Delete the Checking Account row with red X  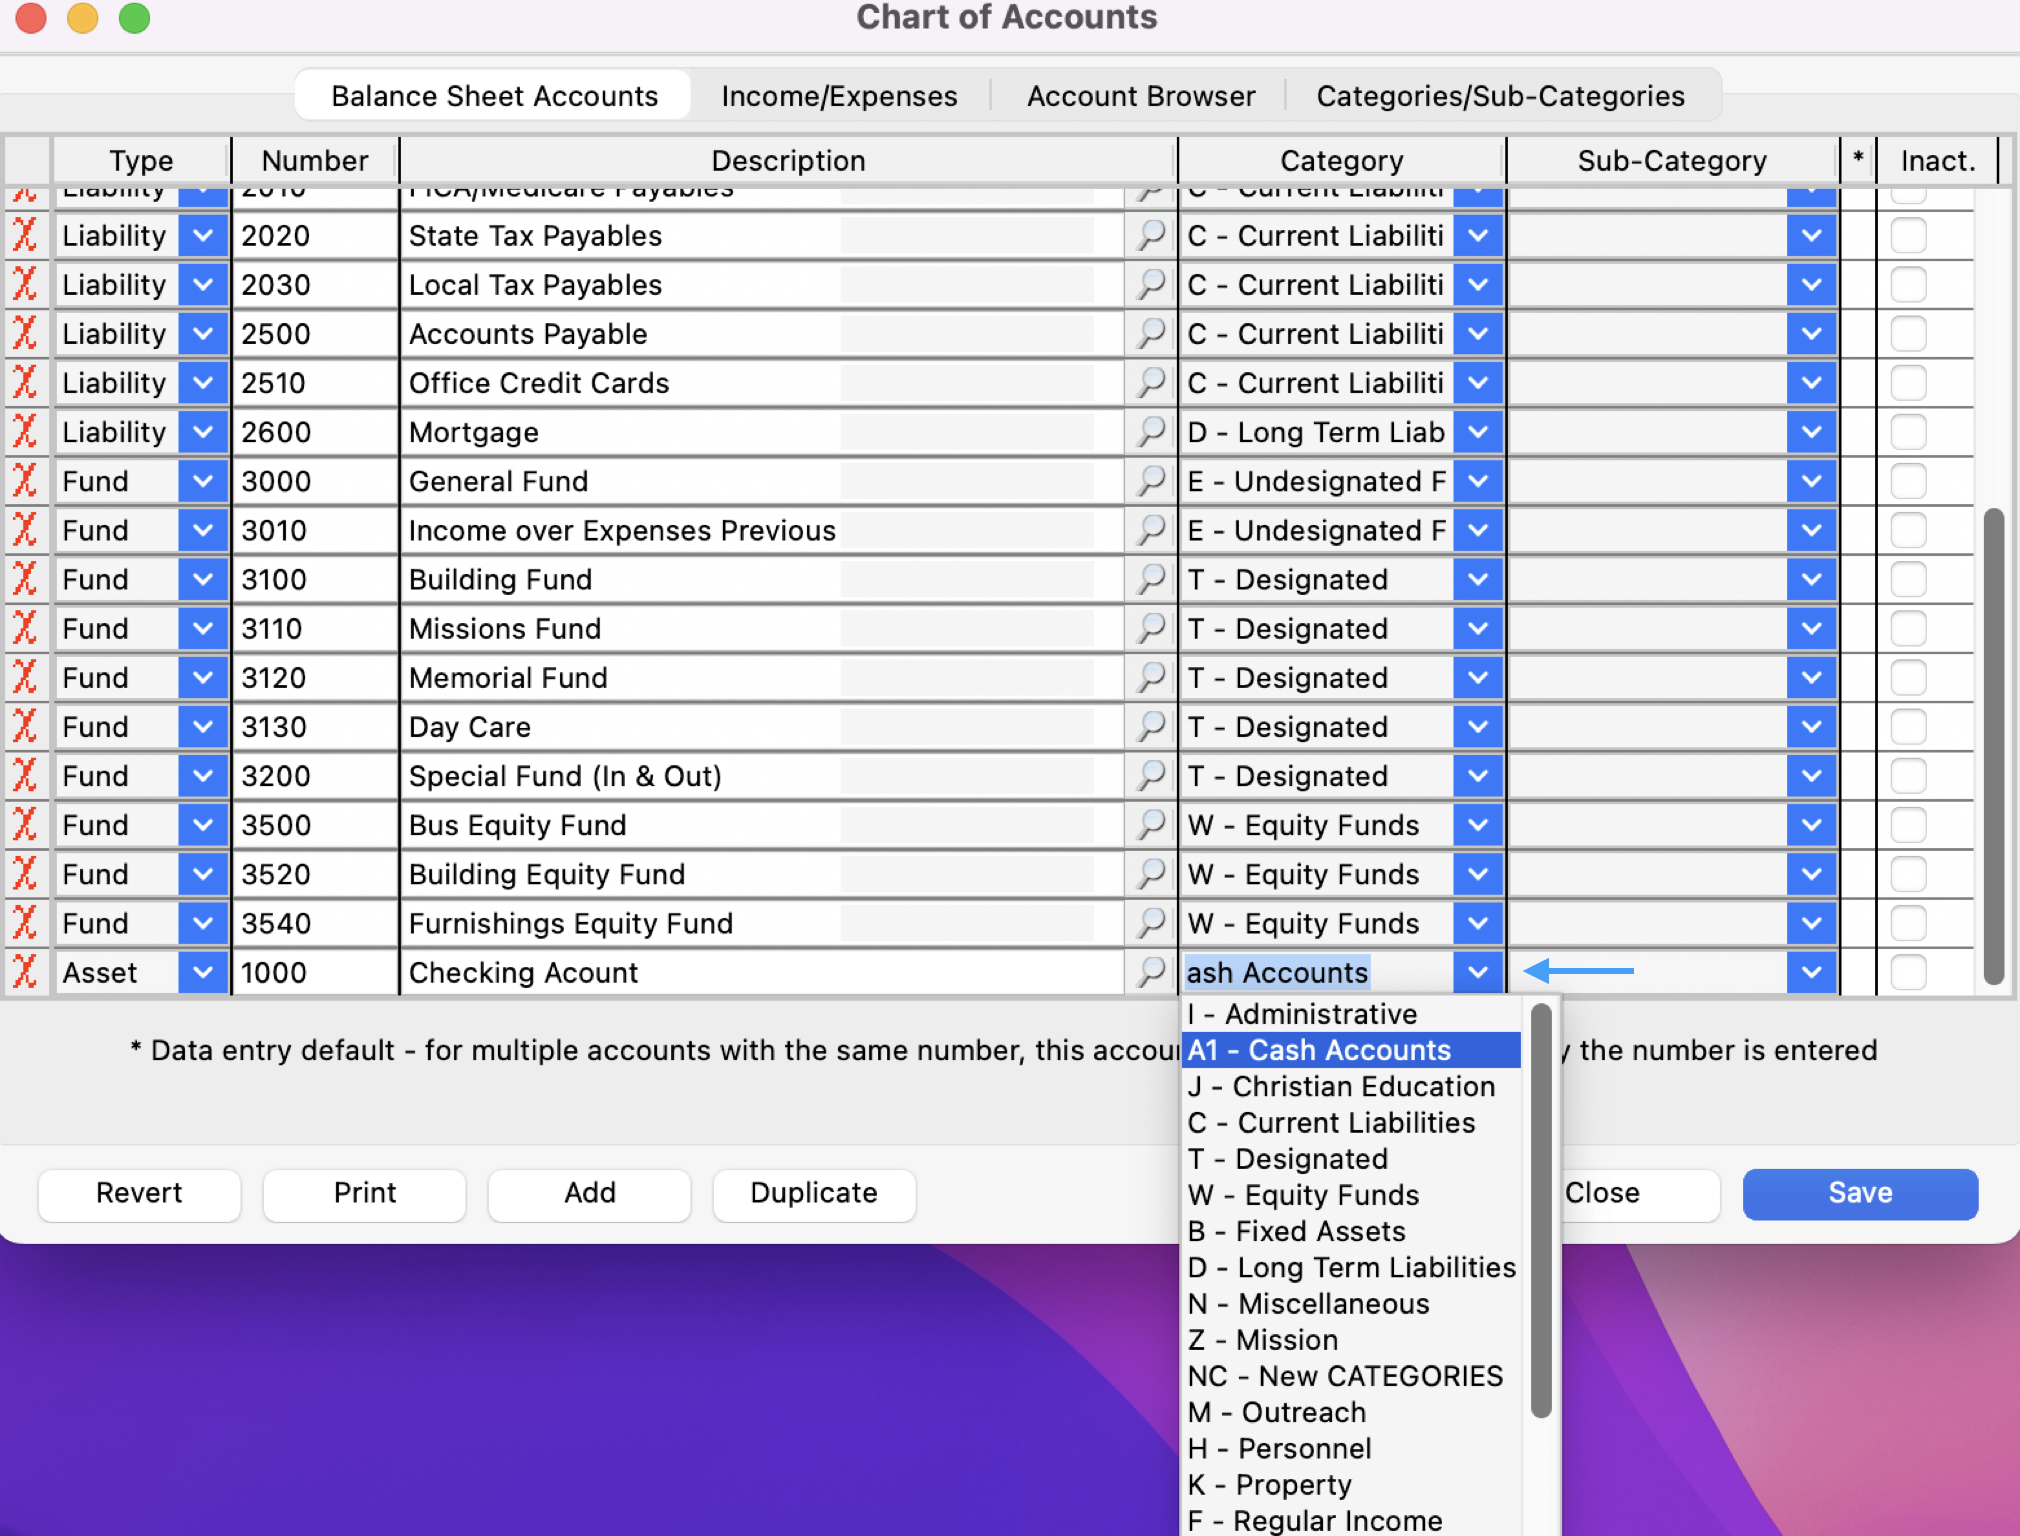pyautogui.click(x=25, y=972)
